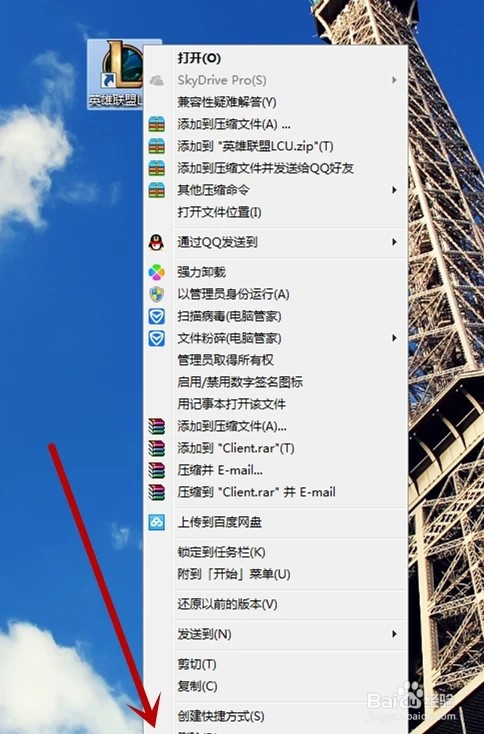Select 上传到百度网盘
Image resolution: width=484 pixels, height=734 pixels.
[275, 522]
